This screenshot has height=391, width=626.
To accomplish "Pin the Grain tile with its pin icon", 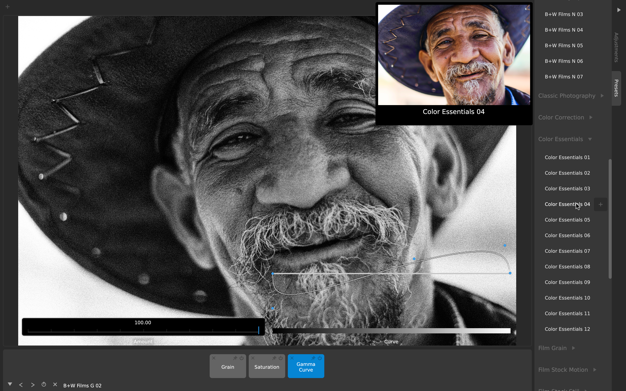I will (235, 358).
